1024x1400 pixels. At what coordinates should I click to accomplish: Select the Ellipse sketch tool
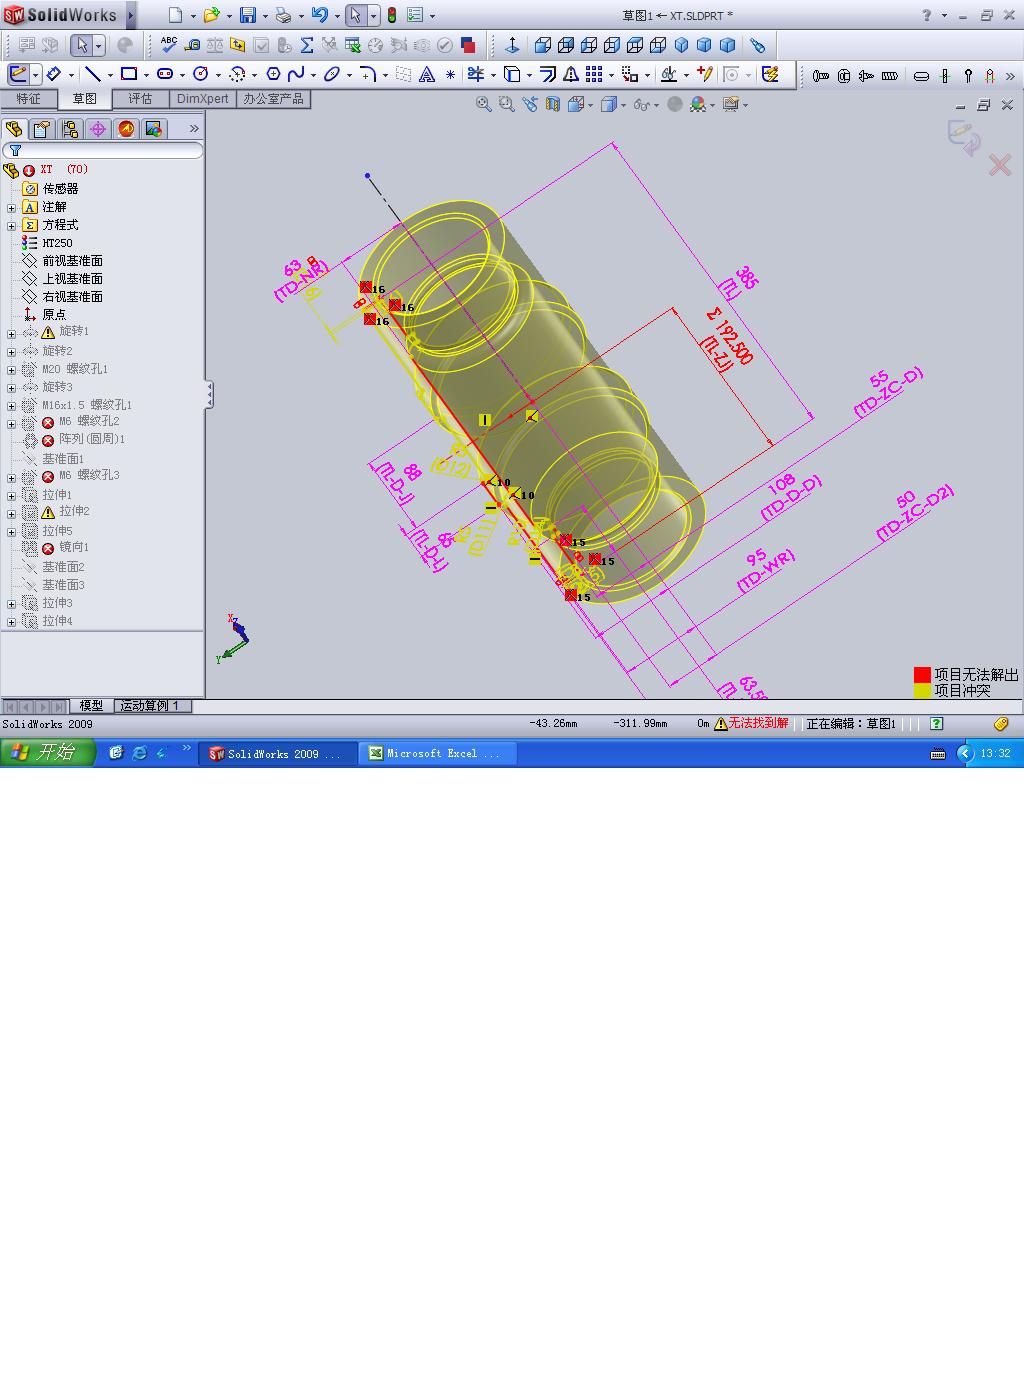pos(332,74)
